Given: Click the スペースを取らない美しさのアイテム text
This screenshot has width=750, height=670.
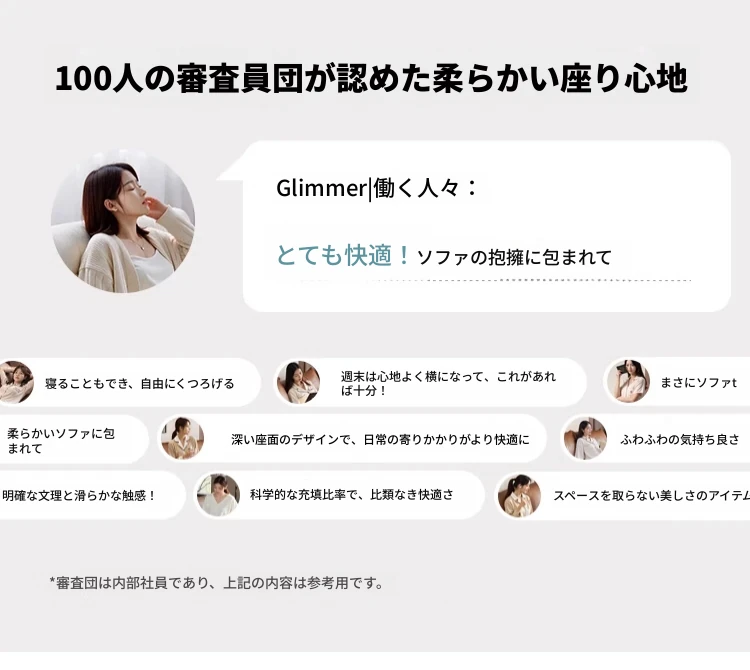Looking at the screenshot, I should (651, 495).
